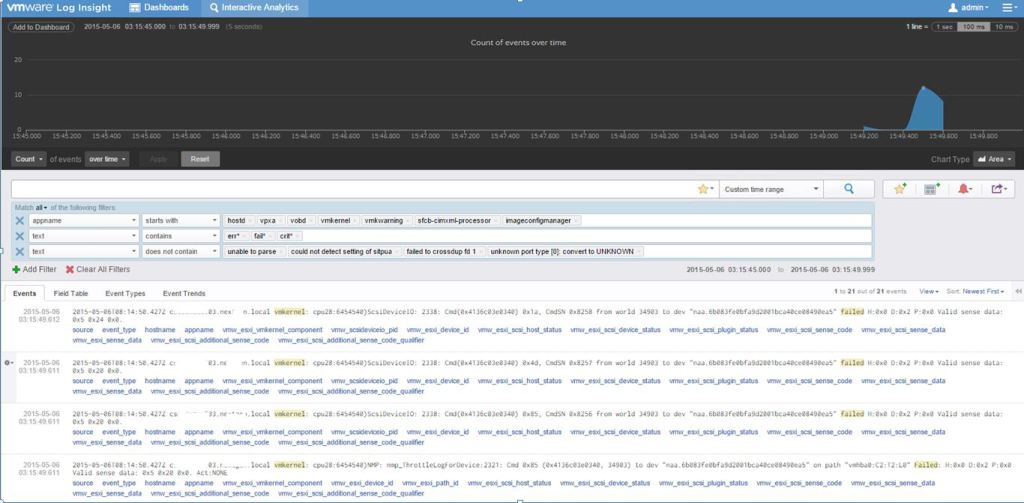Remove the err* filter value
The width and height of the screenshot is (1024, 503).
point(244,236)
